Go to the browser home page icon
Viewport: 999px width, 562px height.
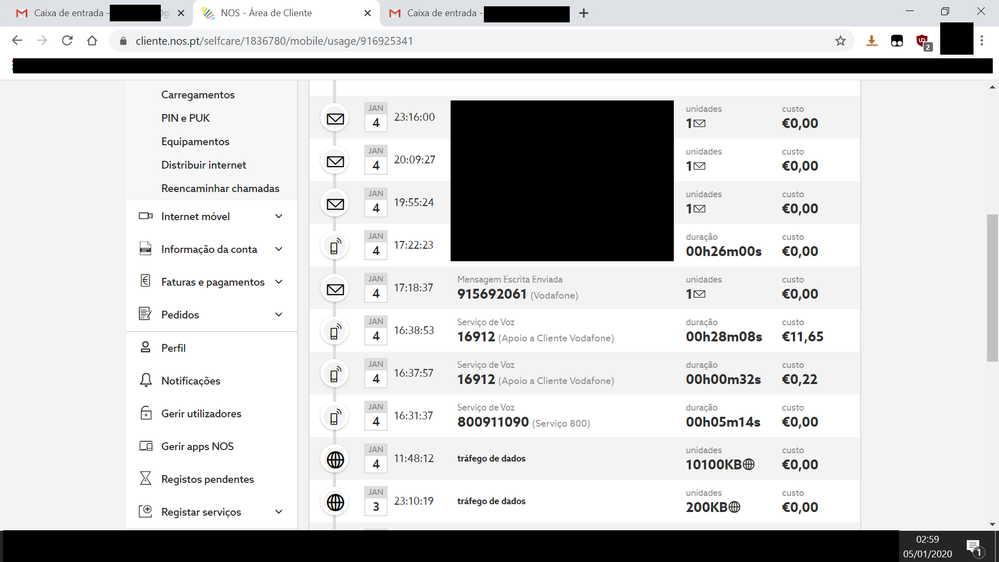92,41
